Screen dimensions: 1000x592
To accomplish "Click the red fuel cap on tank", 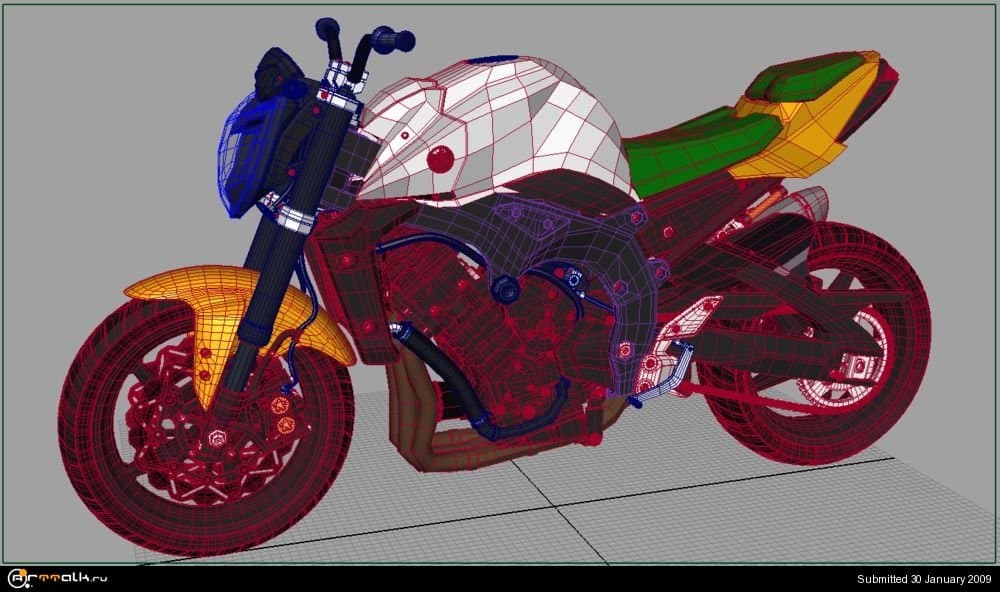I will (439, 158).
